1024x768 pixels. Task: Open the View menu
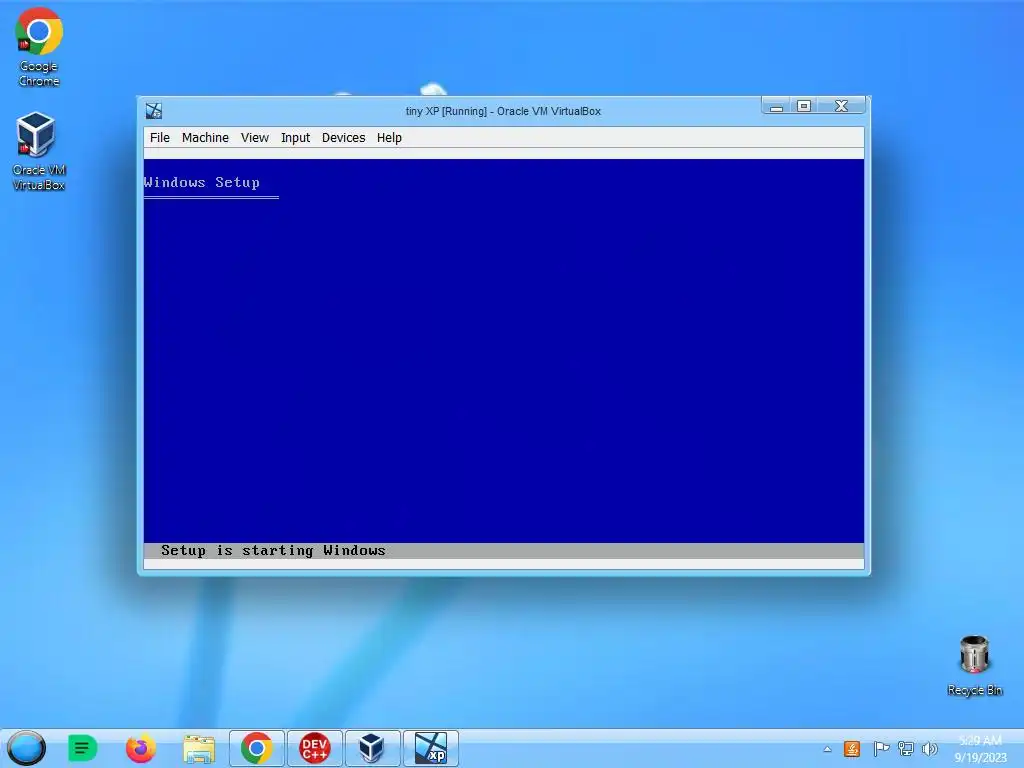255,138
